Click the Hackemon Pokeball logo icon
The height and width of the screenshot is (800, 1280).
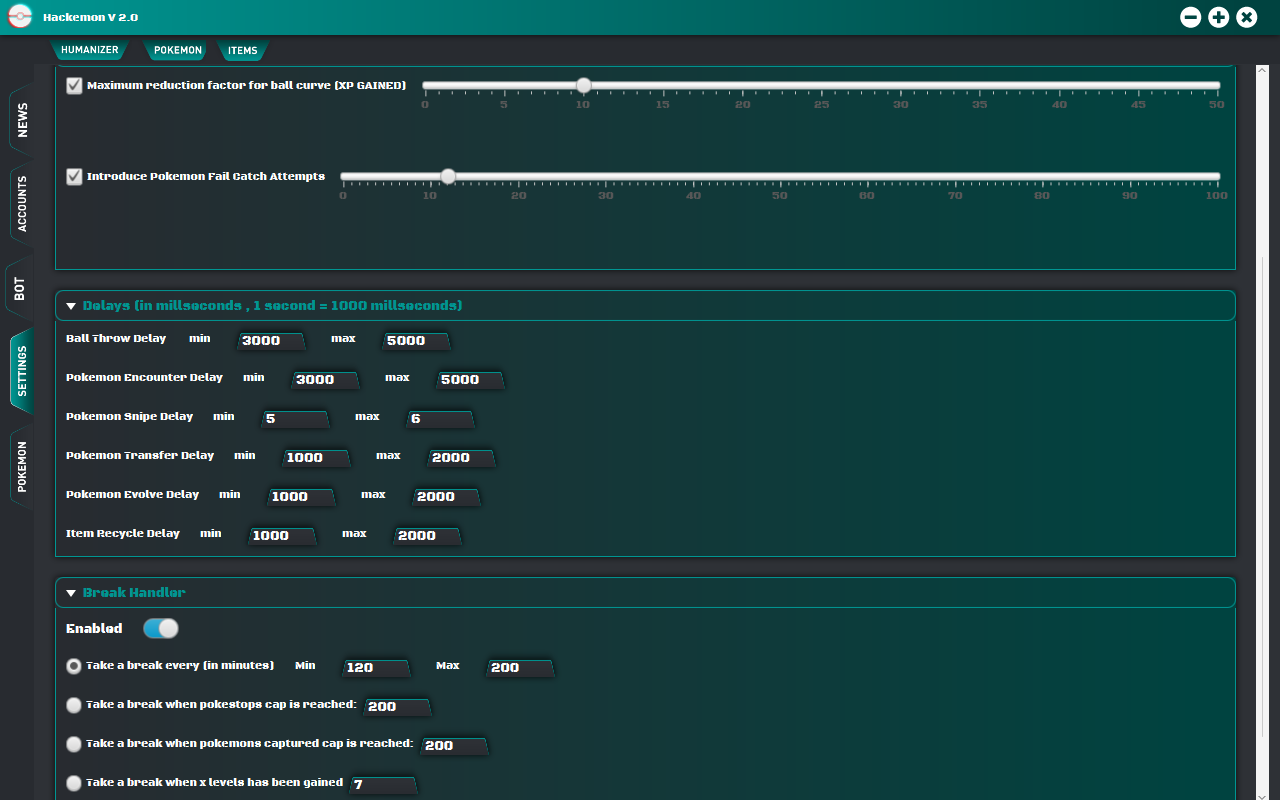pos(20,17)
